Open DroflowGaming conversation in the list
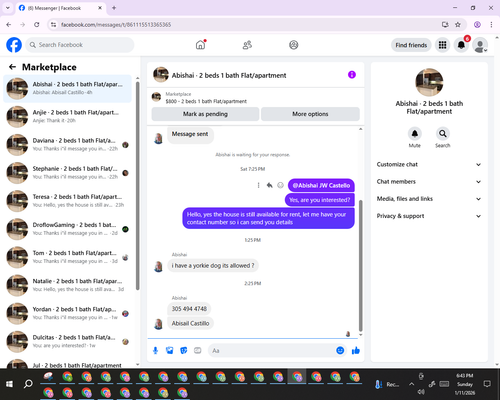This screenshot has height=400, width=500. tap(67, 229)
